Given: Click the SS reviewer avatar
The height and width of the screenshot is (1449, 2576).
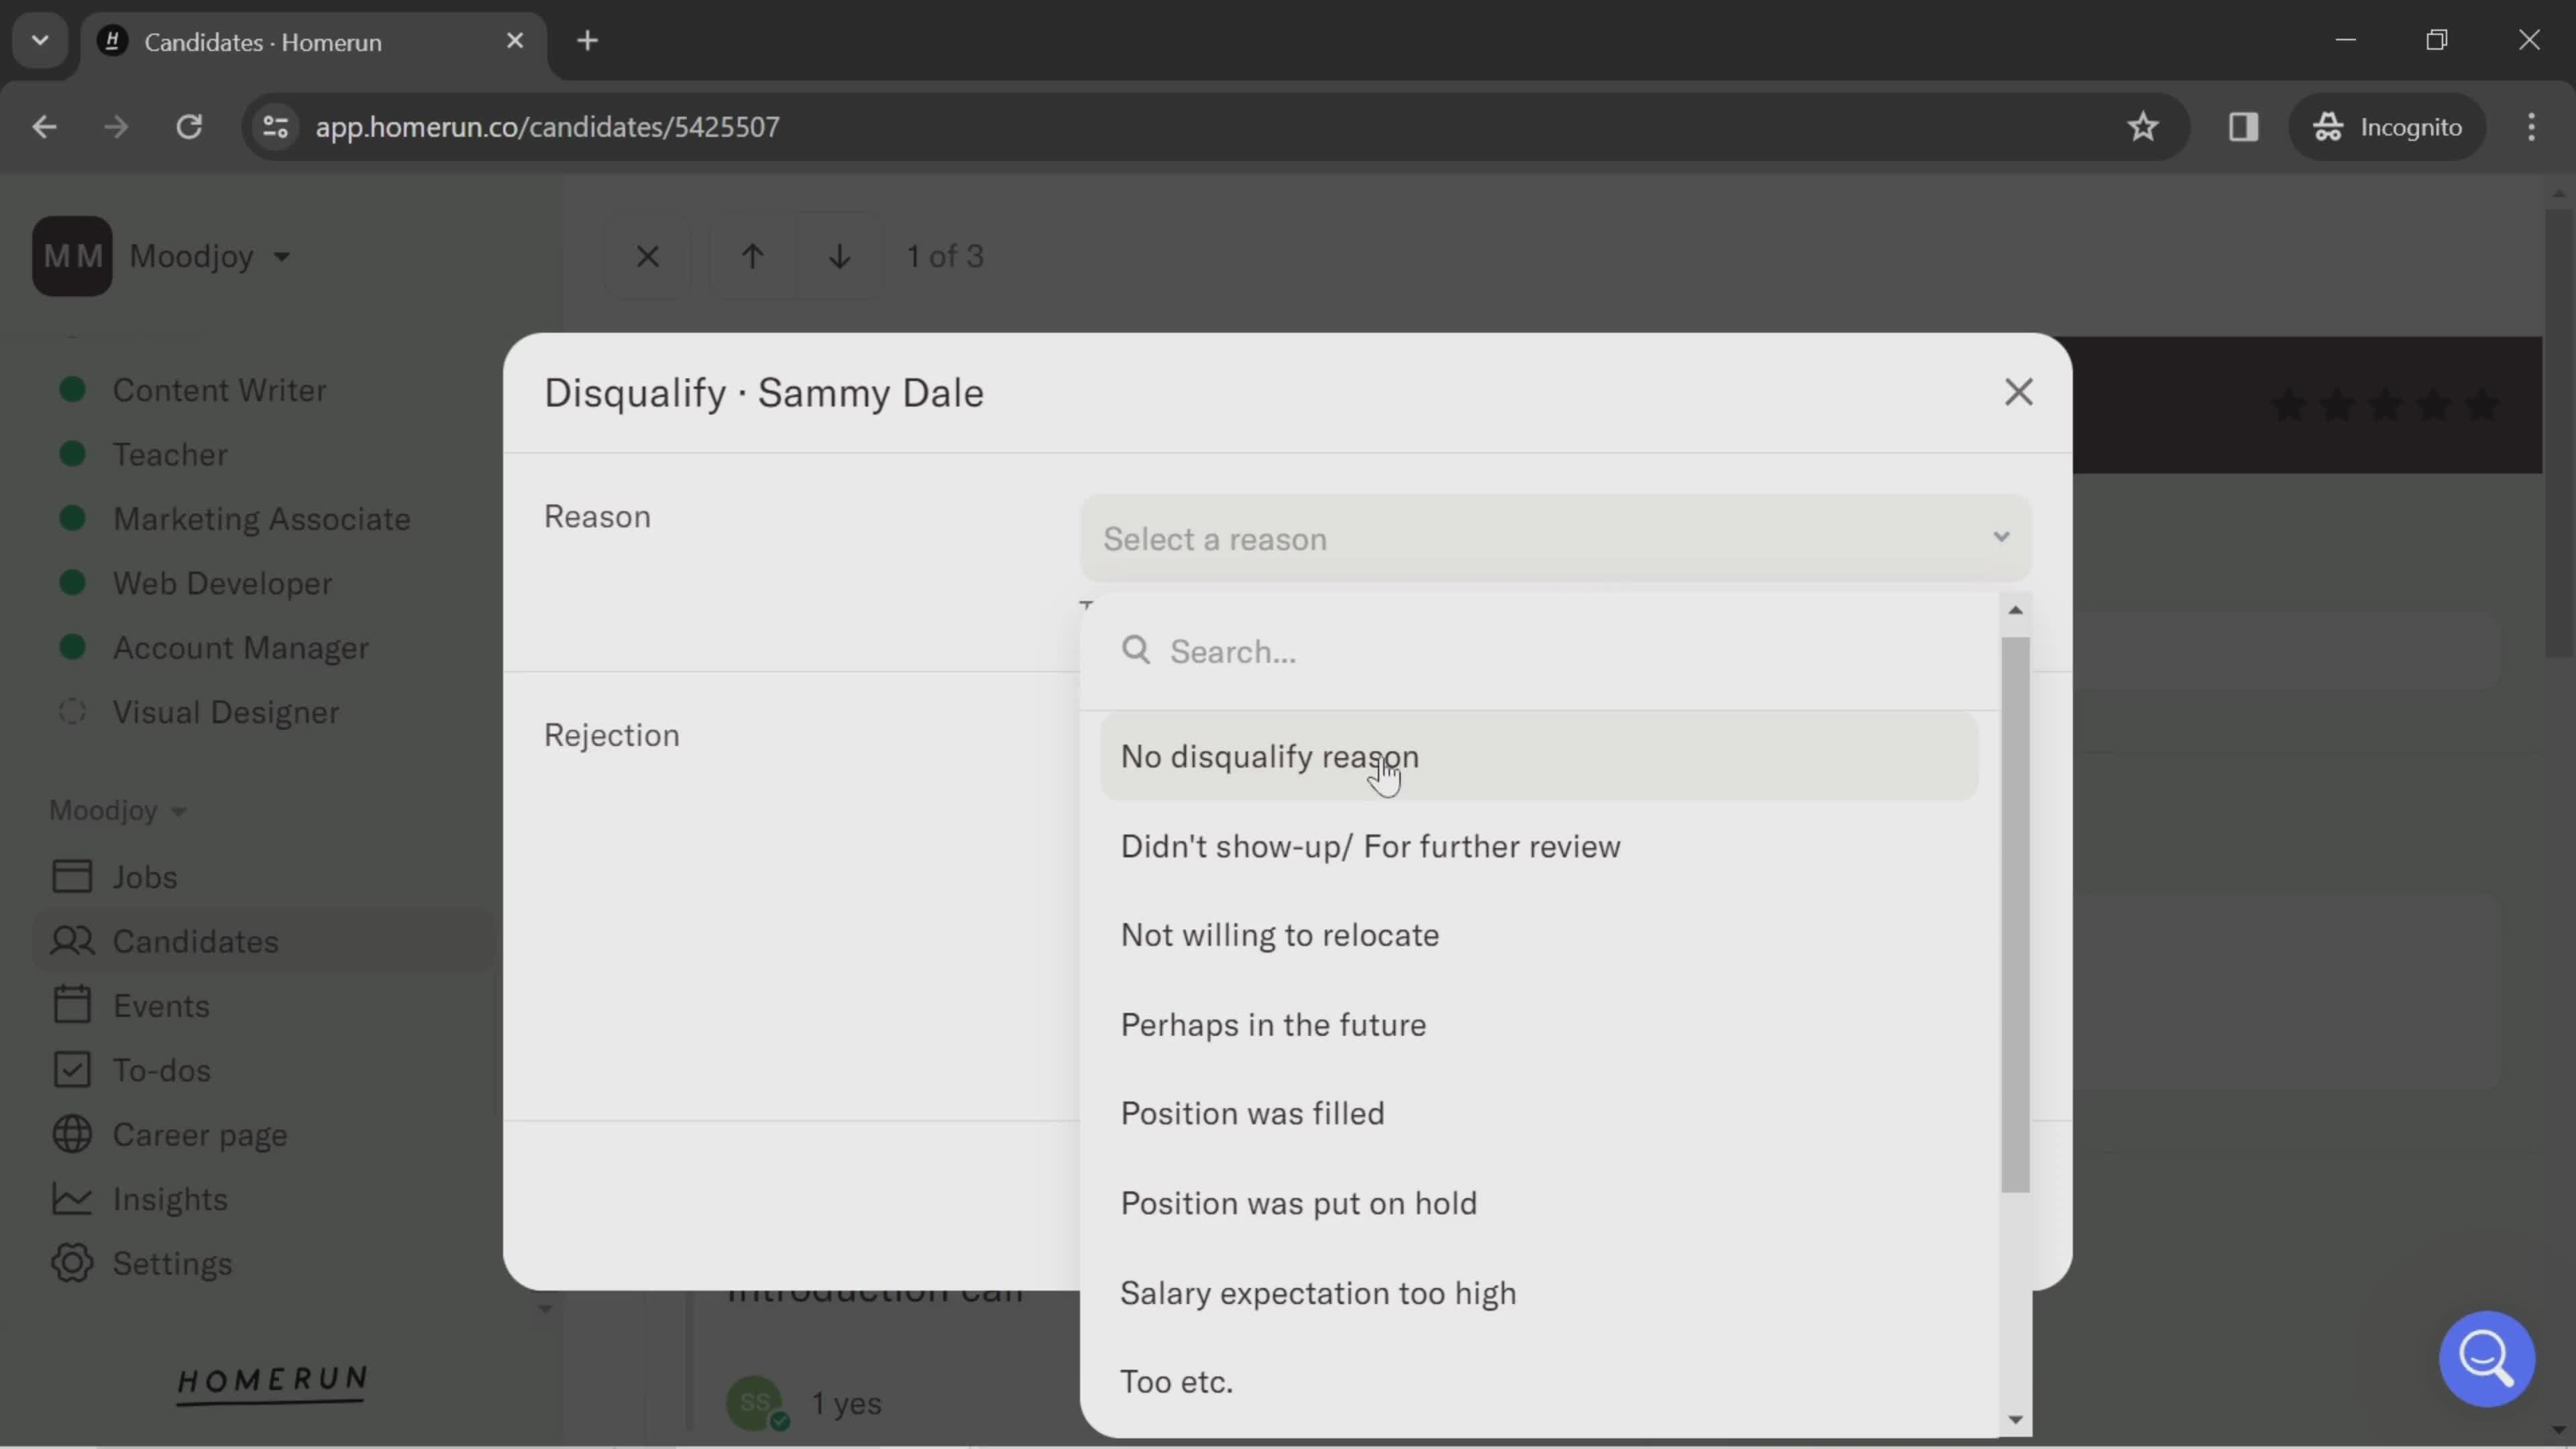Looking at the screenshot, I should pos(756,1402).
